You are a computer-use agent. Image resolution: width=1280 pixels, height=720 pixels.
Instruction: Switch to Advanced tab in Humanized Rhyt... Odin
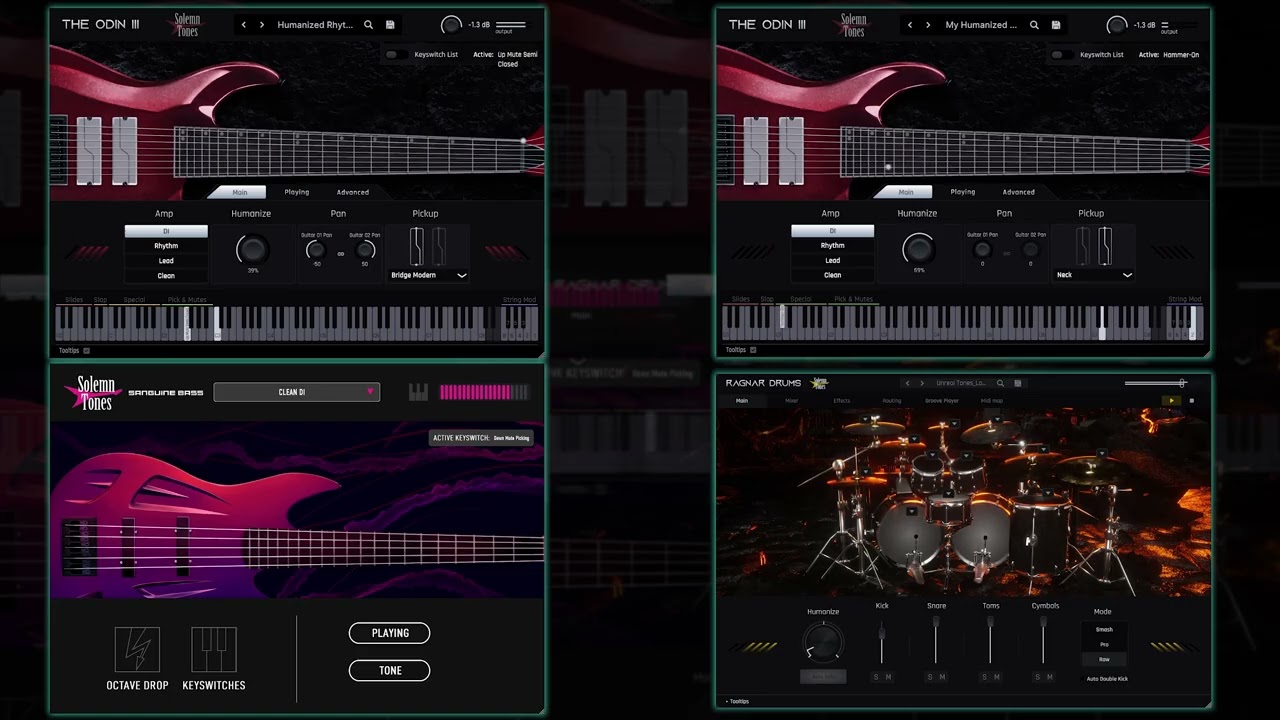[x=352, y=192]
